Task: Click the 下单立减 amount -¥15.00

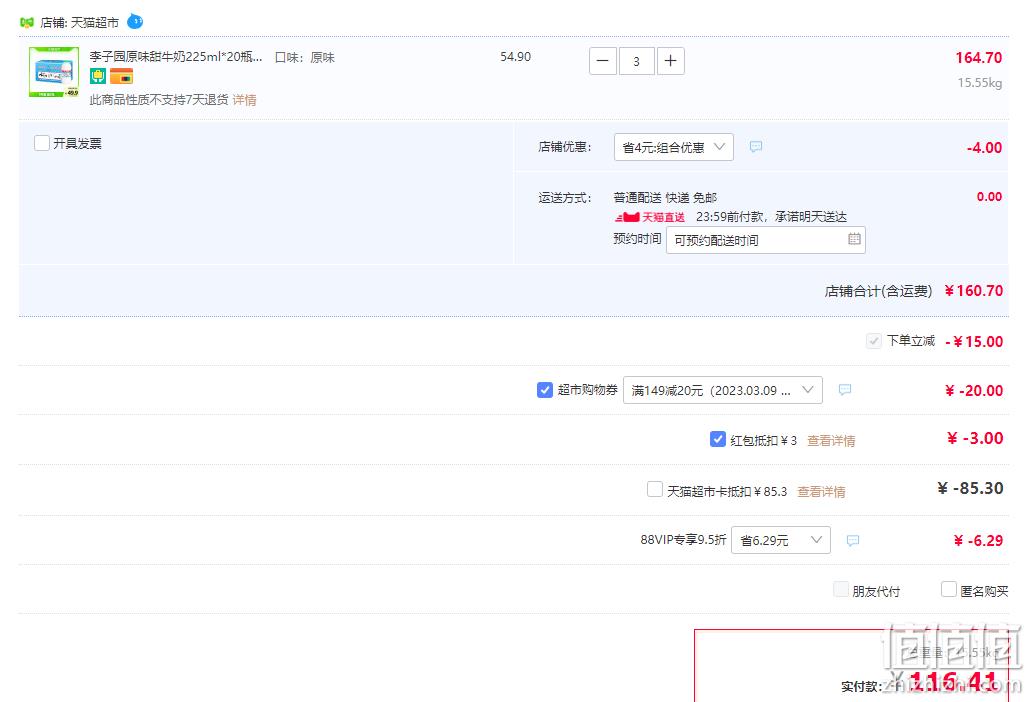Action: click(974, 341)
